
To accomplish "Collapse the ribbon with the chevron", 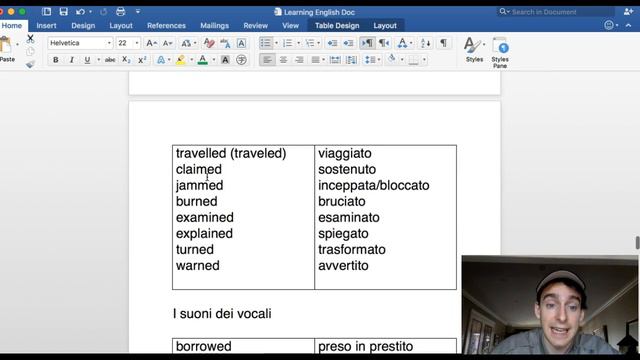I will 629,25.
